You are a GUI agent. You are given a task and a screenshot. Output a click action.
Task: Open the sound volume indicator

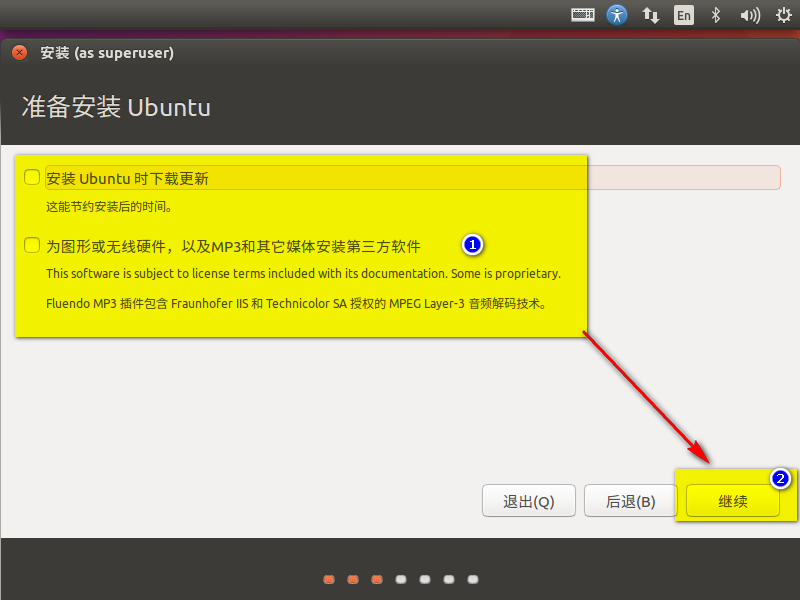coord(750,15)
